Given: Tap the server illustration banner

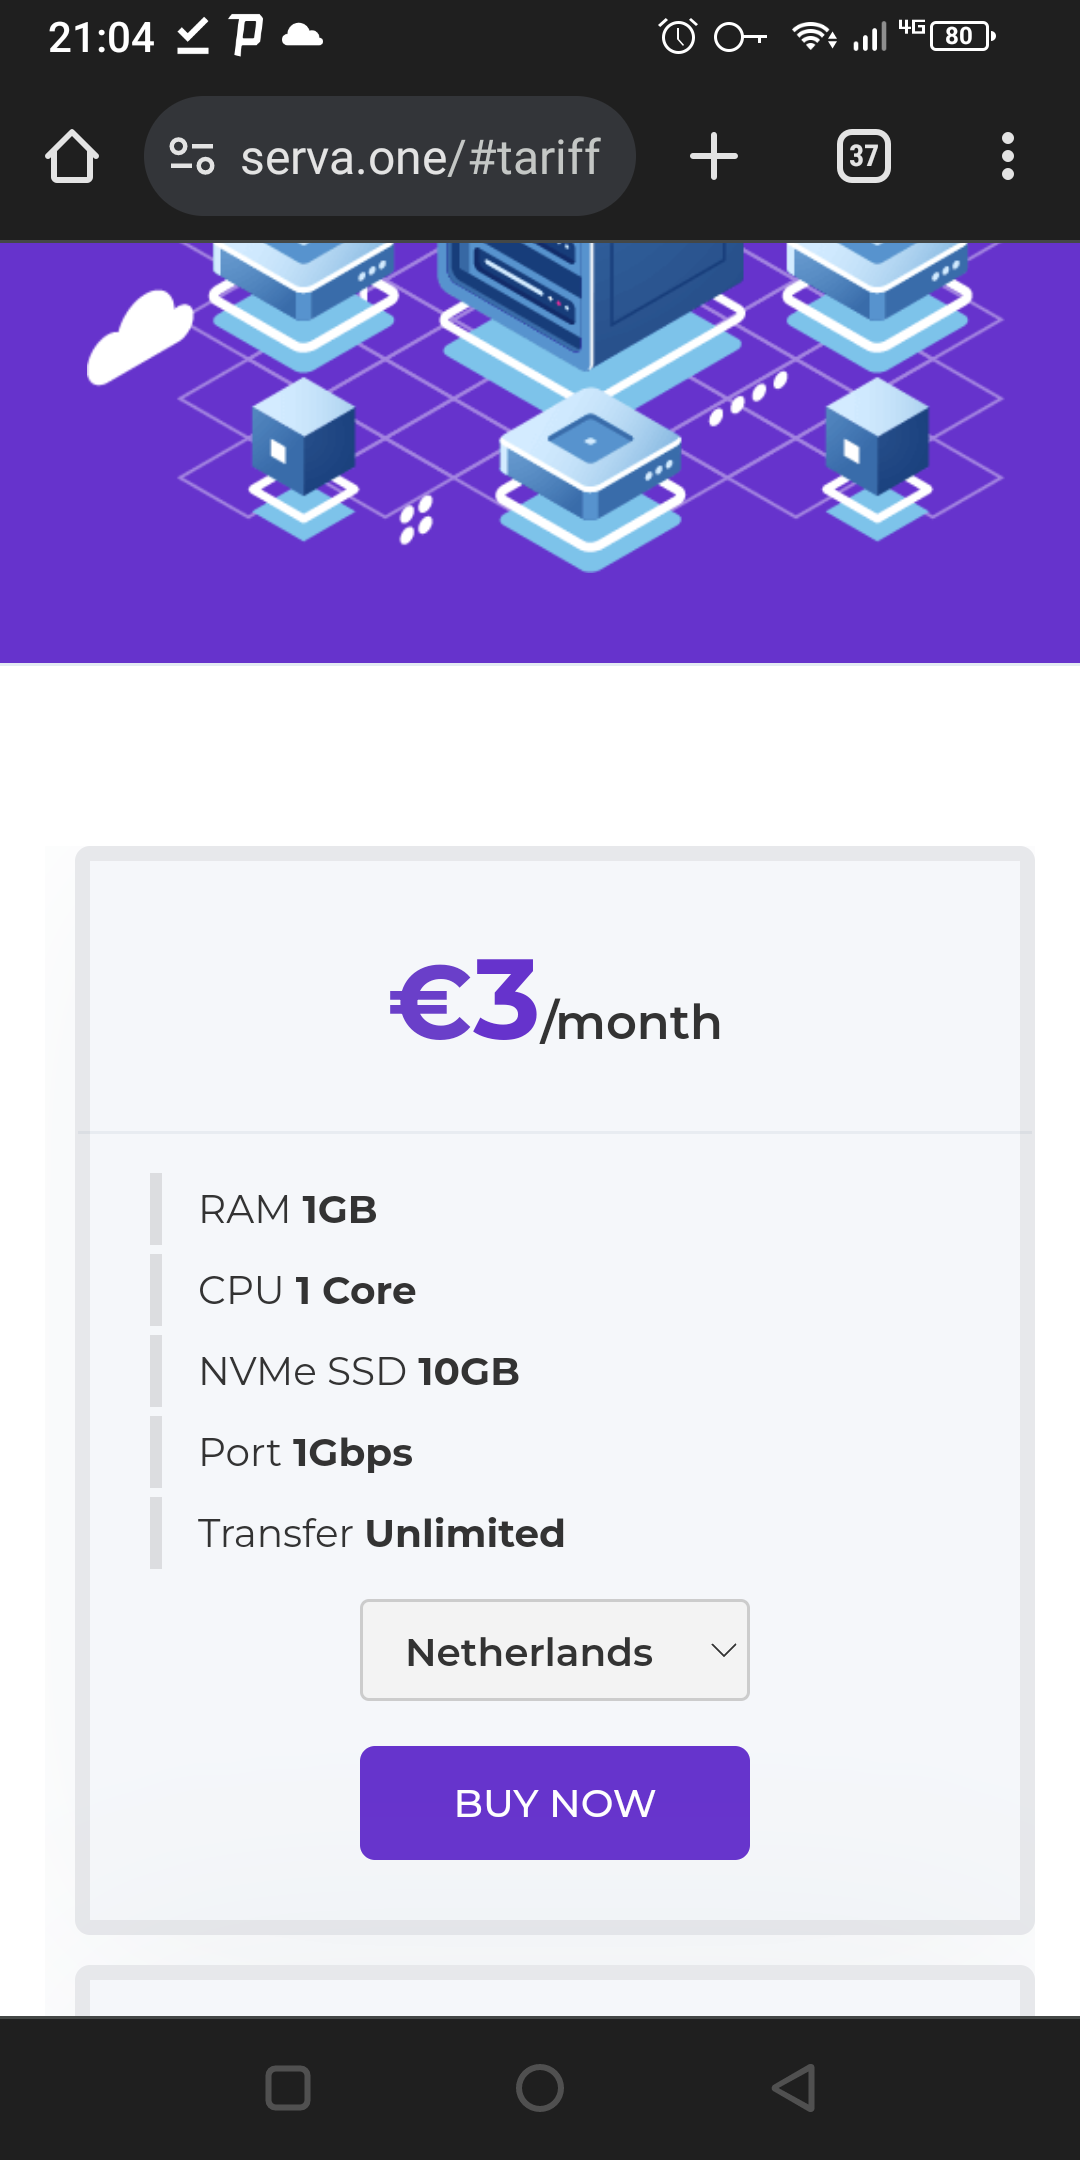Looking at the screenshot, I should [540, 452].
